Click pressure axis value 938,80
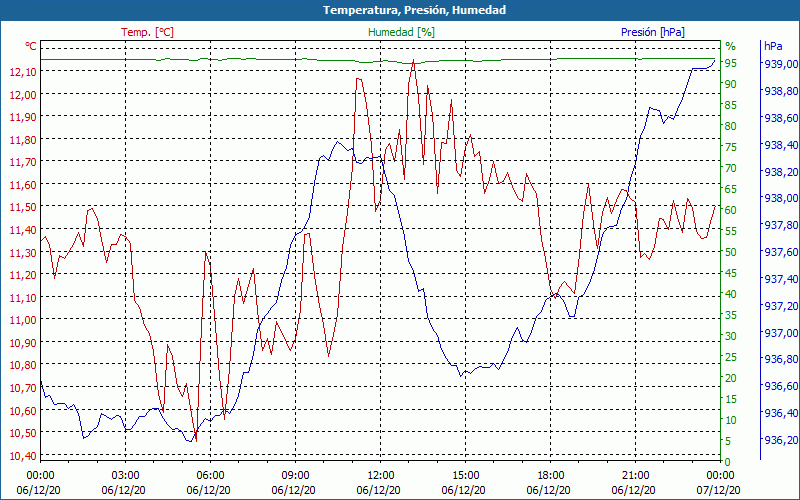Image resolution: width=800 pixels, height=500 pixels. pyautogui.click(x=779, y=91)
